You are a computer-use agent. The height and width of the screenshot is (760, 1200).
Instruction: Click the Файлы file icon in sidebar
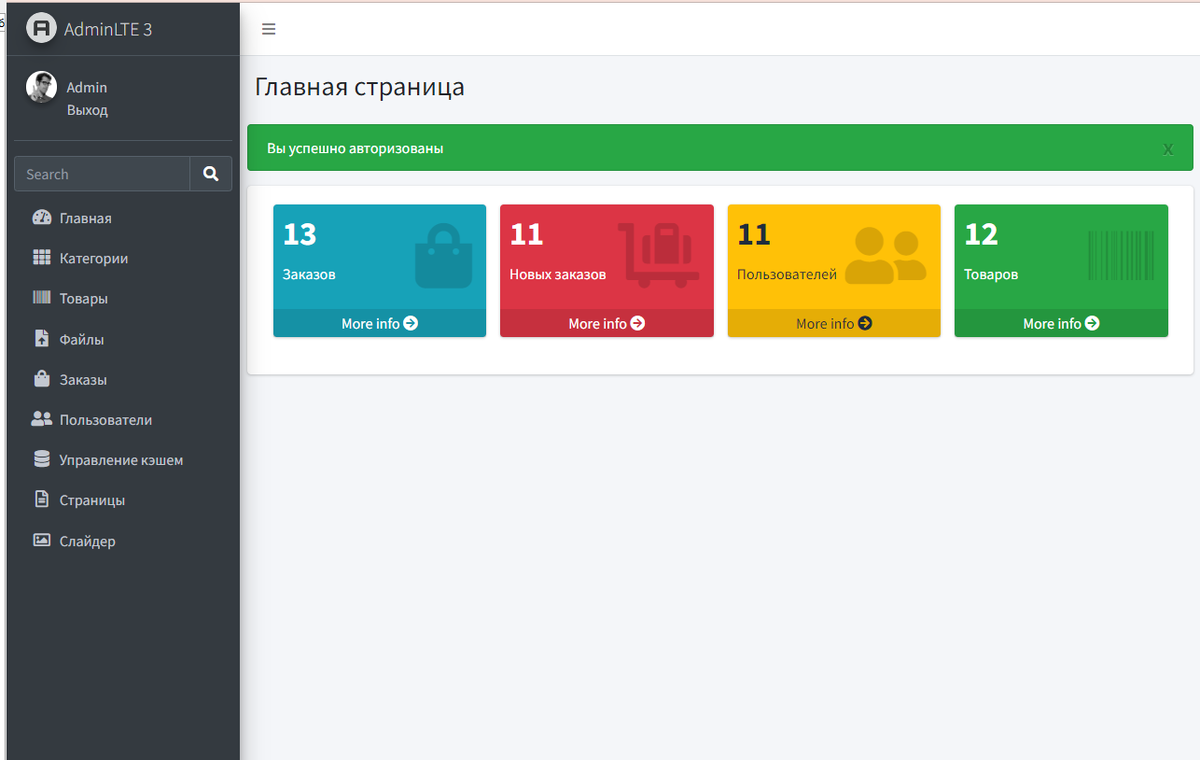click(40, 339)
